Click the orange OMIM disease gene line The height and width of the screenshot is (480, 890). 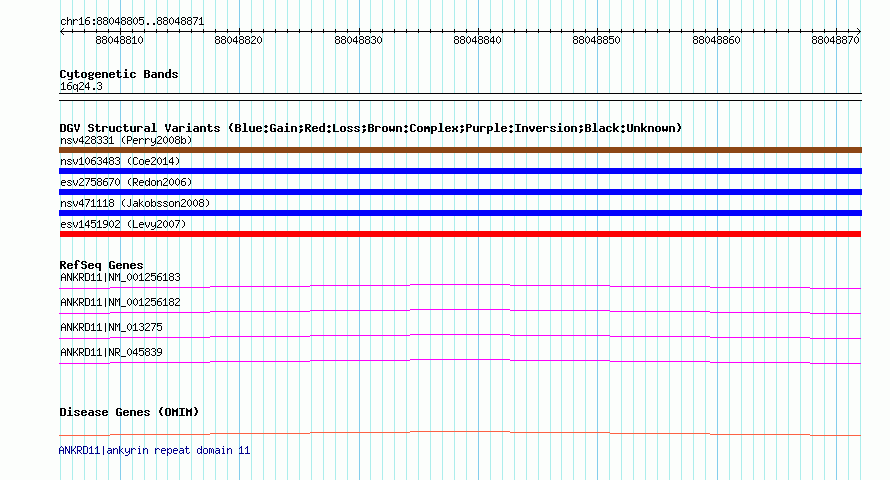pyautogui.click(x=460, y=433)
